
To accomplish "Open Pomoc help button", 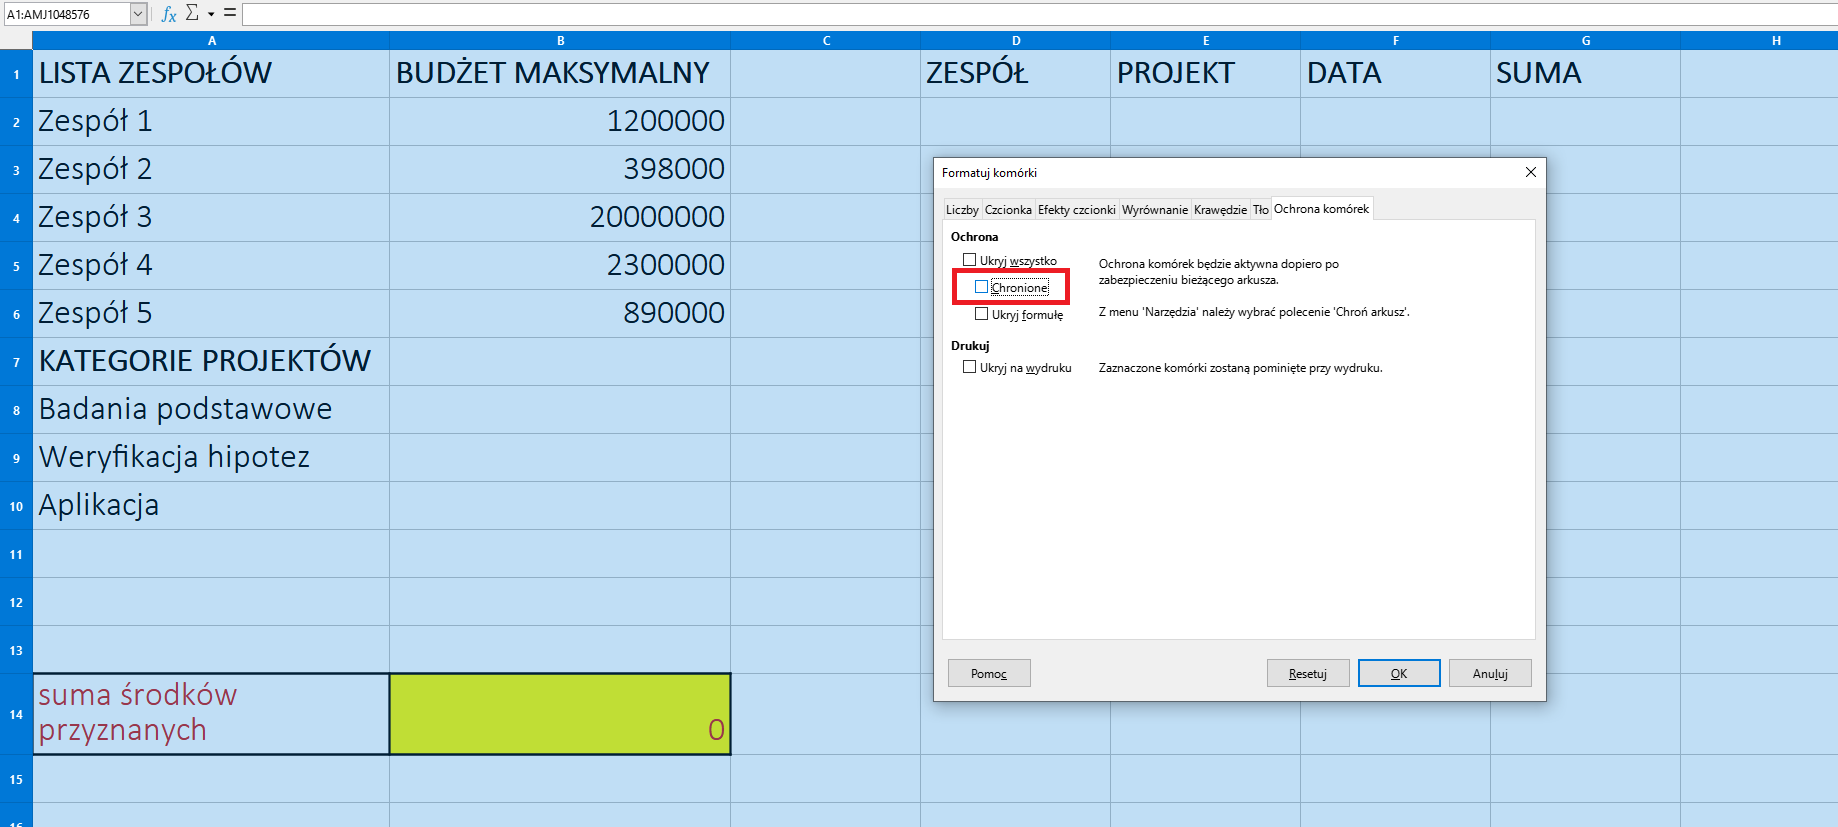I will [988, 673].
